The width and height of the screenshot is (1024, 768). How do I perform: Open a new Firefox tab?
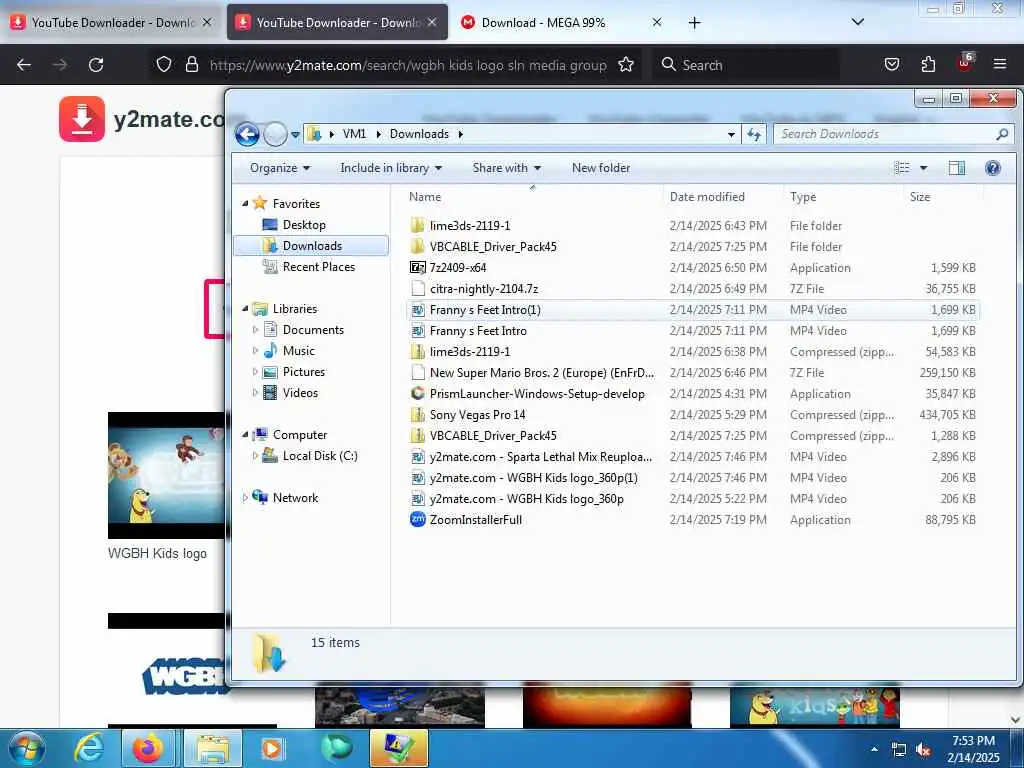point(694,23)
